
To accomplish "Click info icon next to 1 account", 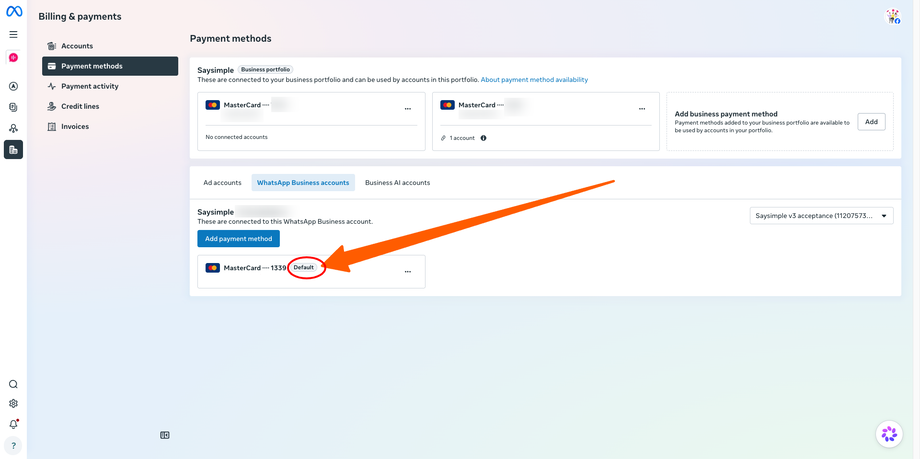I will (483, 138).
